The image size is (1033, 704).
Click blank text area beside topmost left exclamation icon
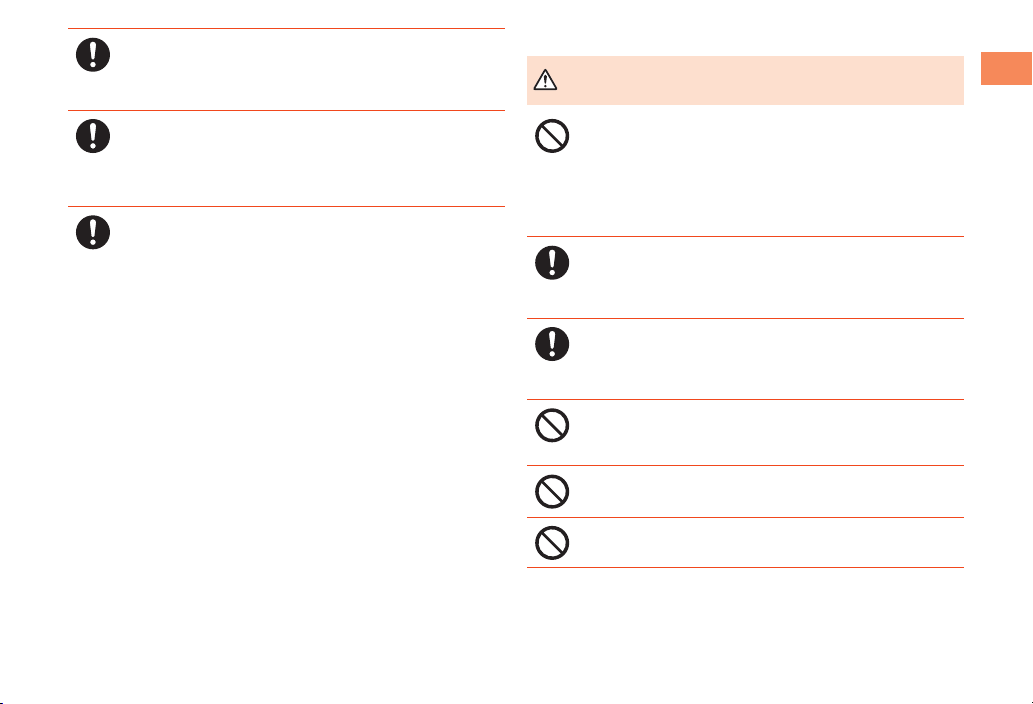pos(310,69)
